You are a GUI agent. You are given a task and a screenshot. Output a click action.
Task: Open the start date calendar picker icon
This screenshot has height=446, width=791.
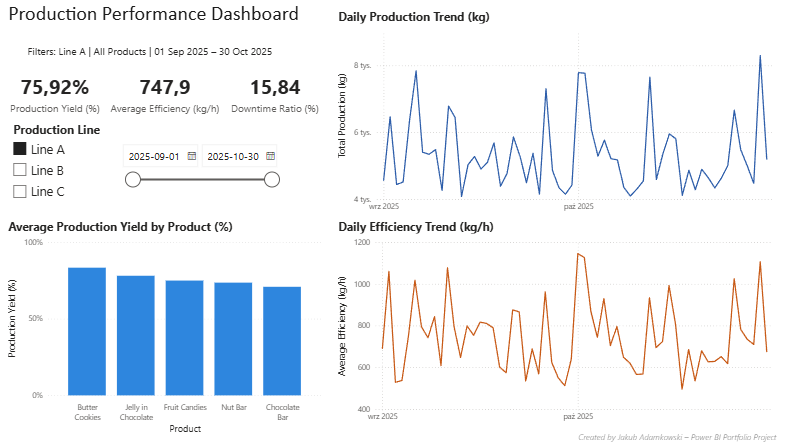pyautogui.click(x=192, y=156)
